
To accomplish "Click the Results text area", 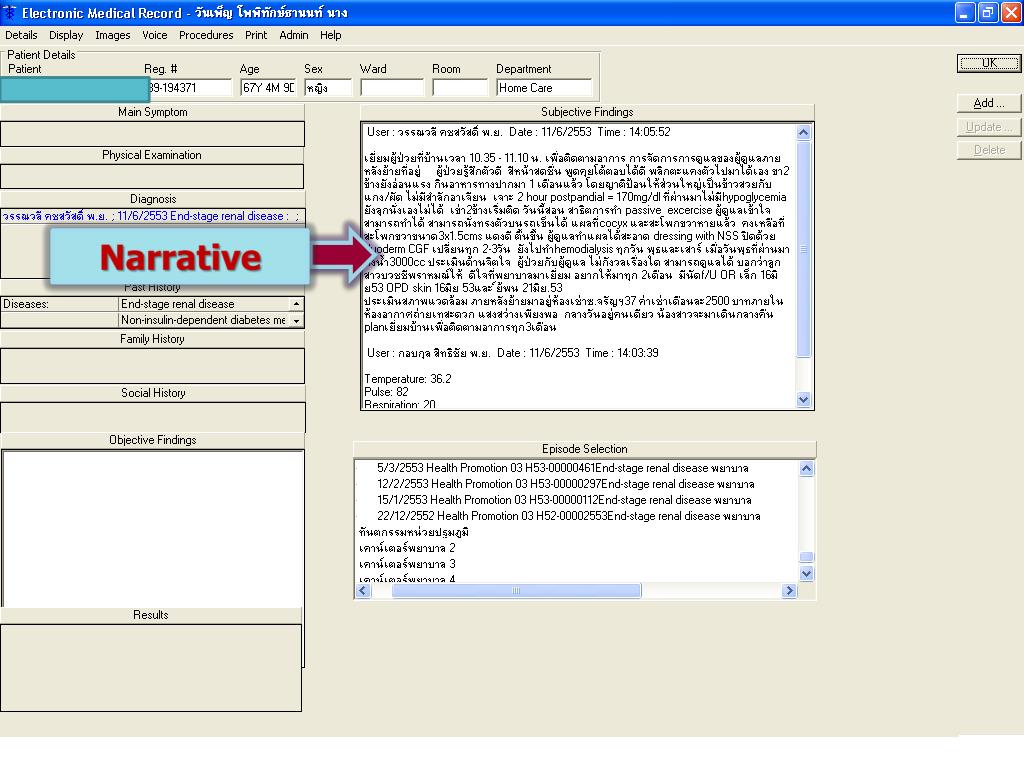I will 151,667.
